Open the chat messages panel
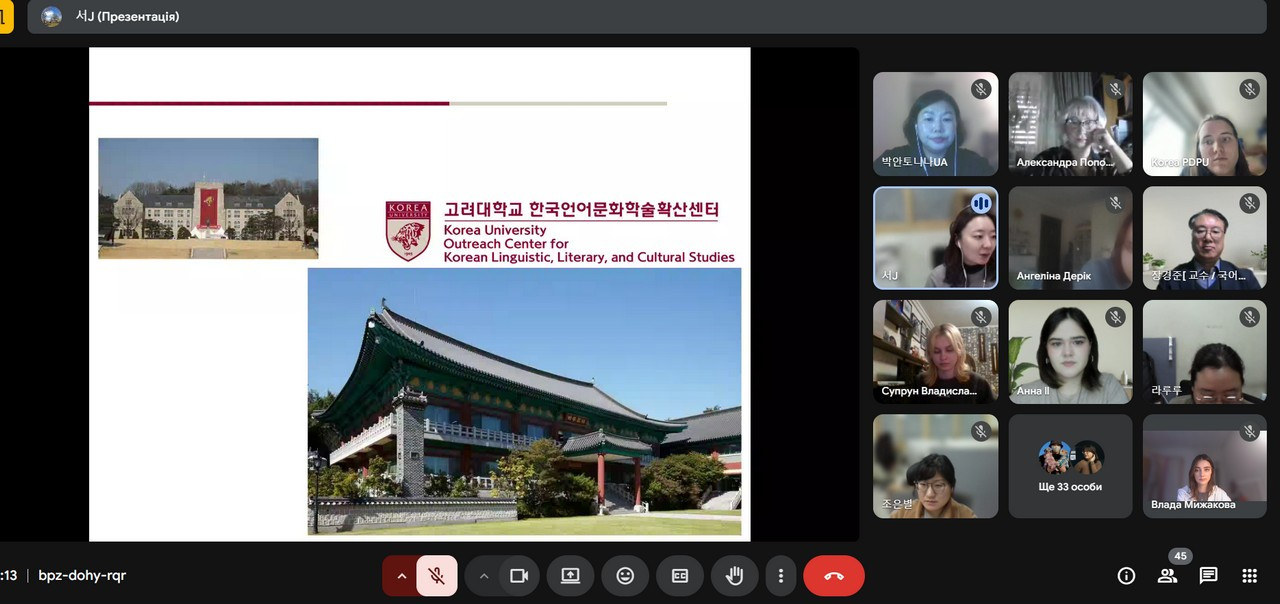The height and width of the screenshot is (604, 1280). (x=1208, y=576)
